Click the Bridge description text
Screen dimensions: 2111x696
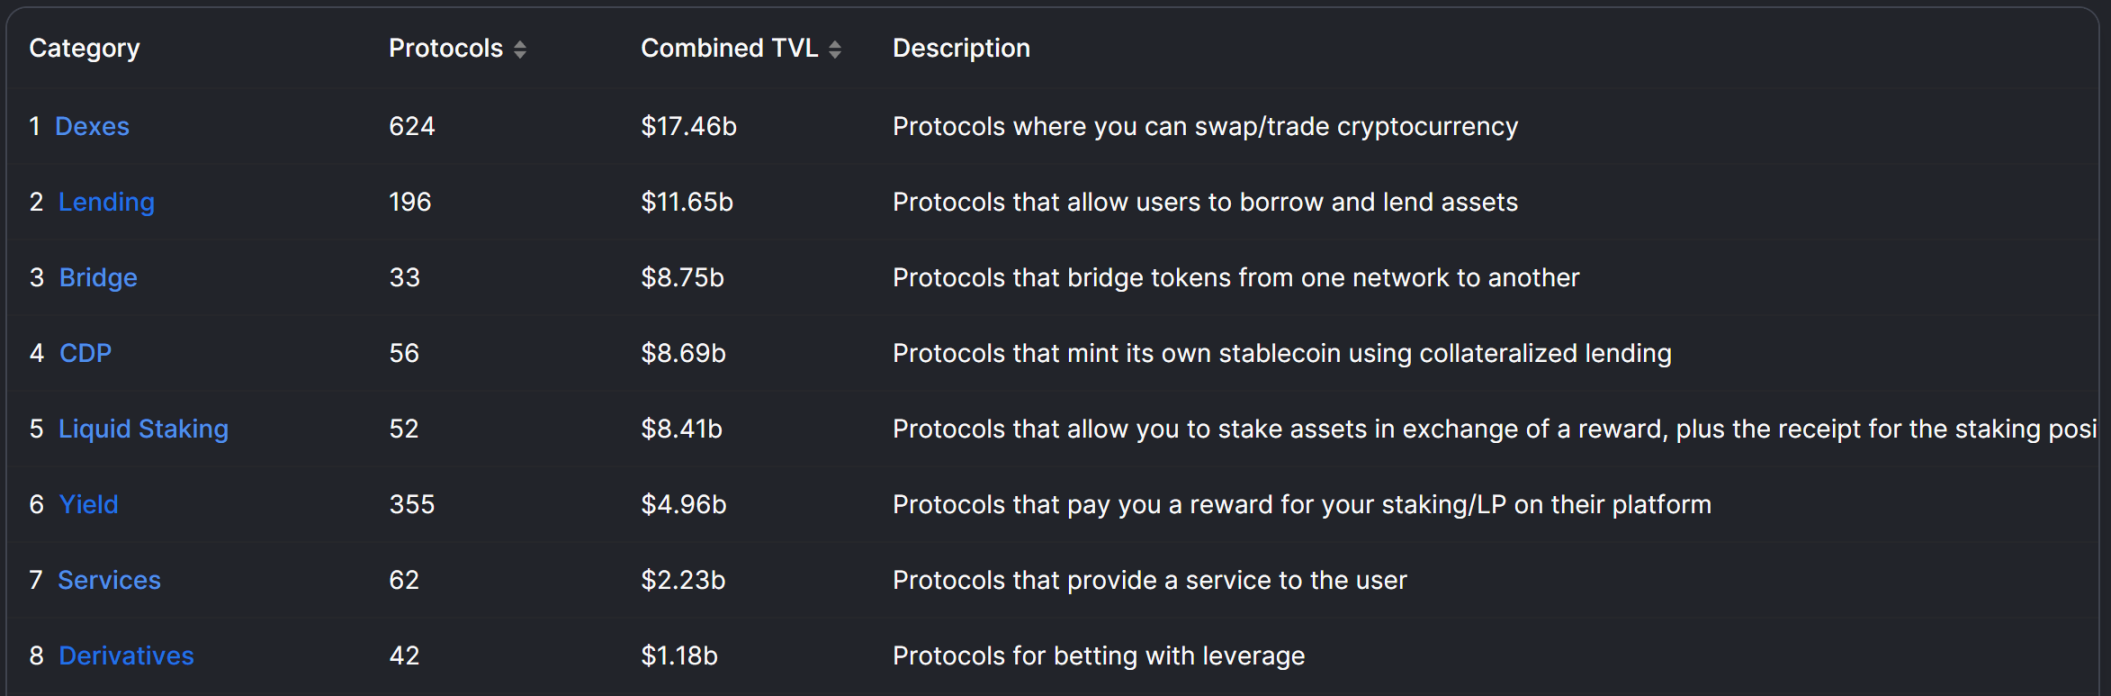click(1236, 278)
